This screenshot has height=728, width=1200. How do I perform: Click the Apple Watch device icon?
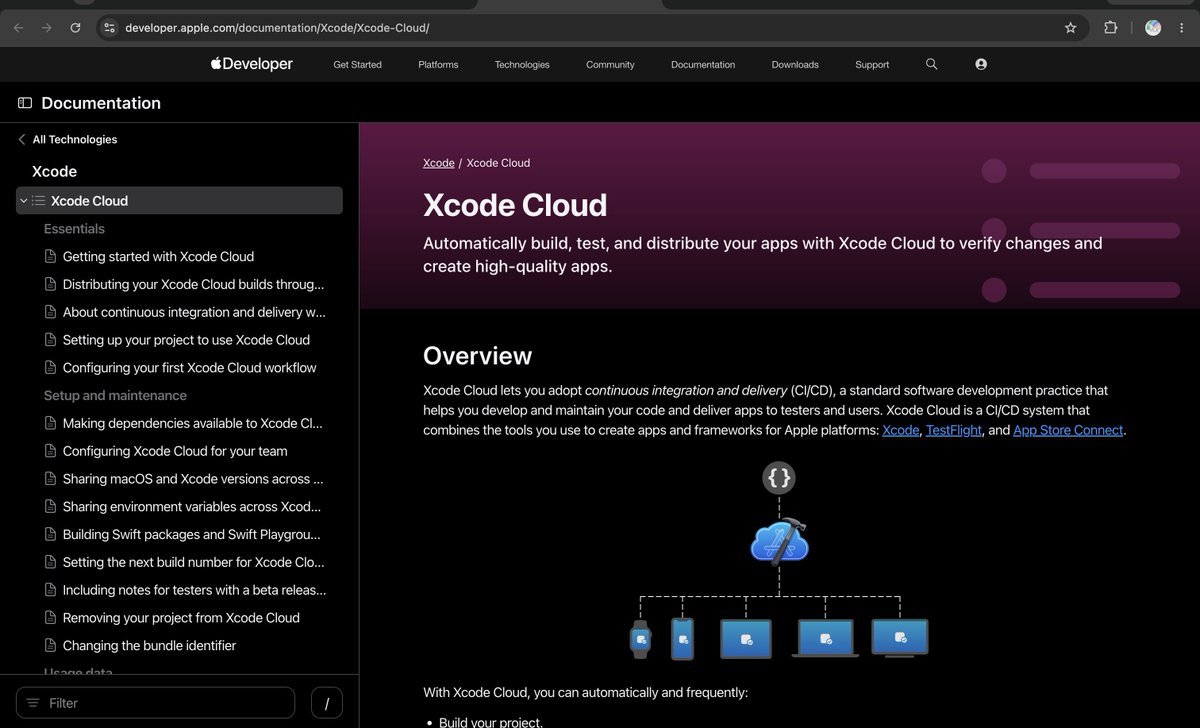tap(640, 639)
